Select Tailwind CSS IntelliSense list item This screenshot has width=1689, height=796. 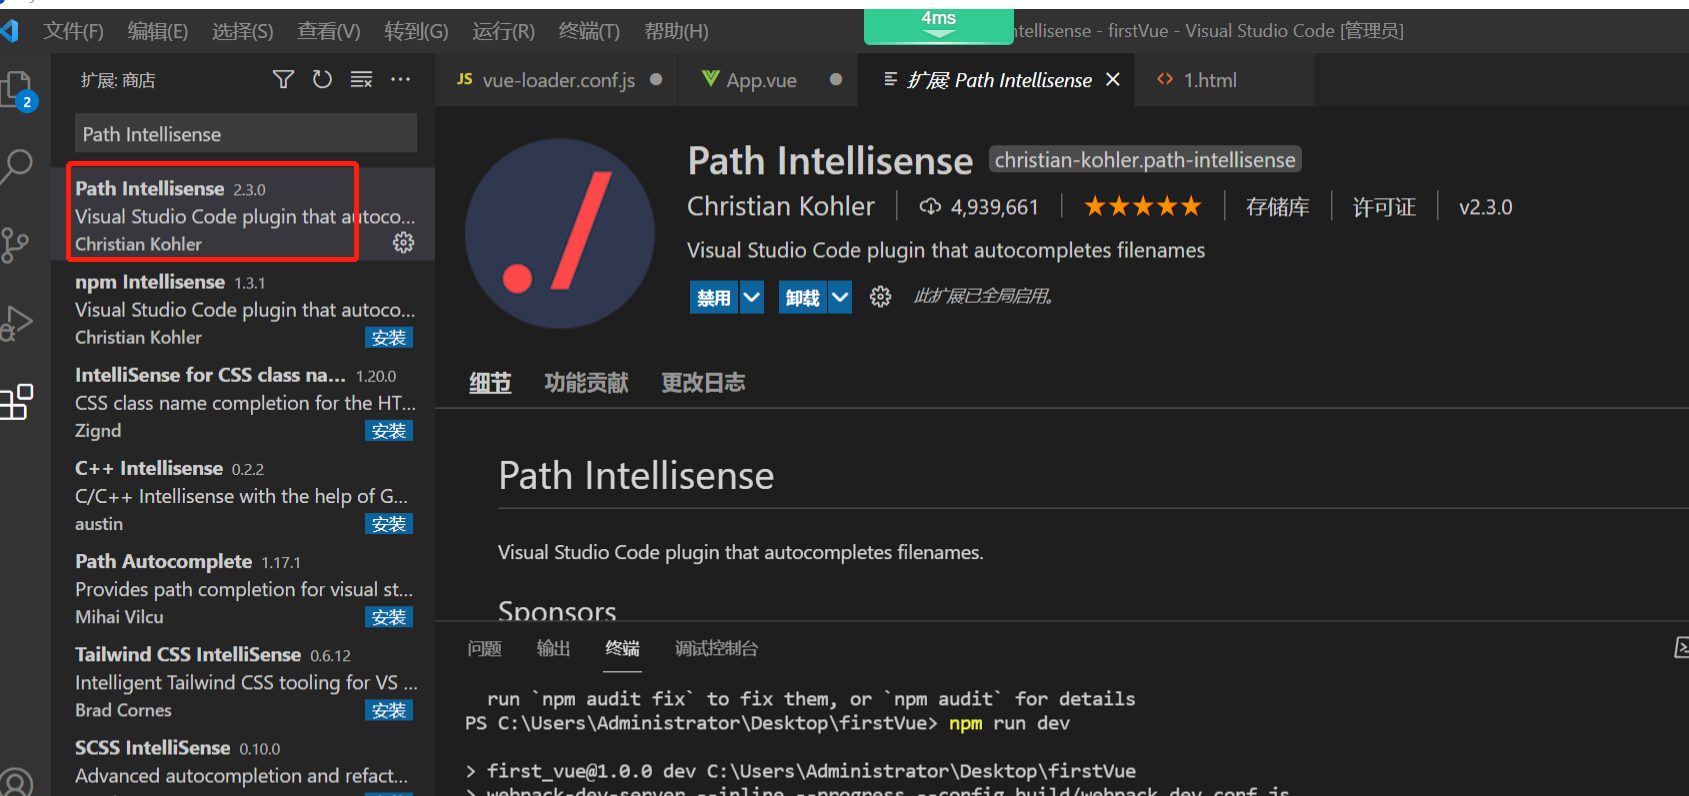pos(243,681)
